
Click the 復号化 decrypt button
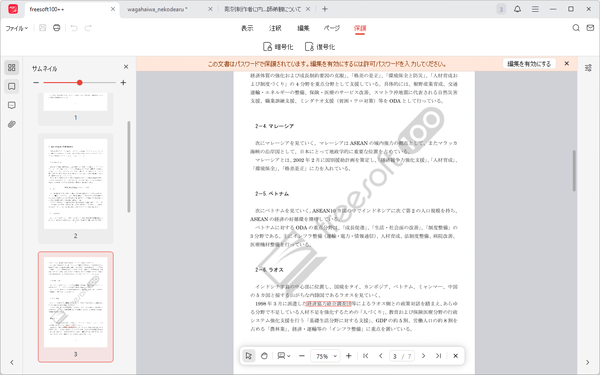pyautogui.click(x=320, y=47)
